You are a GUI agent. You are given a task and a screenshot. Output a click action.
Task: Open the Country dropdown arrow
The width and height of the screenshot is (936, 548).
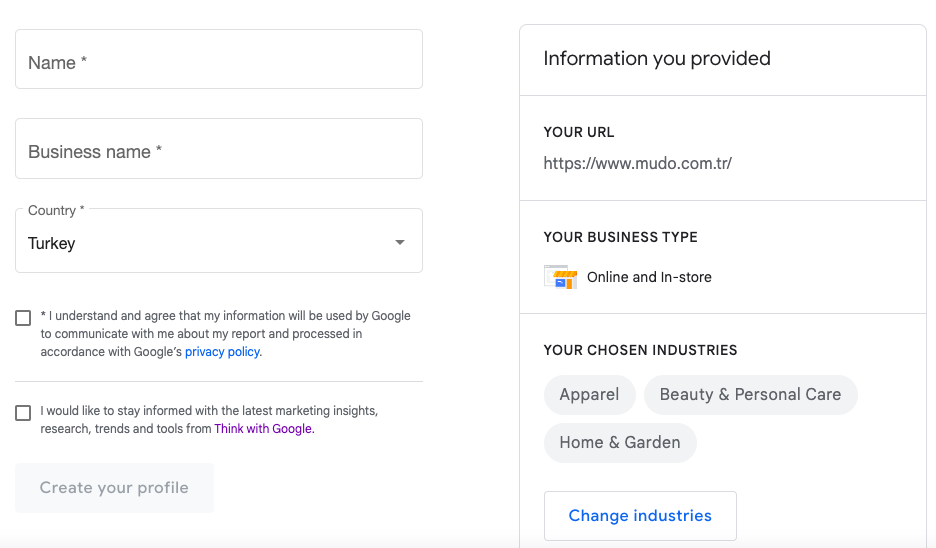click(x=400, y=242)
